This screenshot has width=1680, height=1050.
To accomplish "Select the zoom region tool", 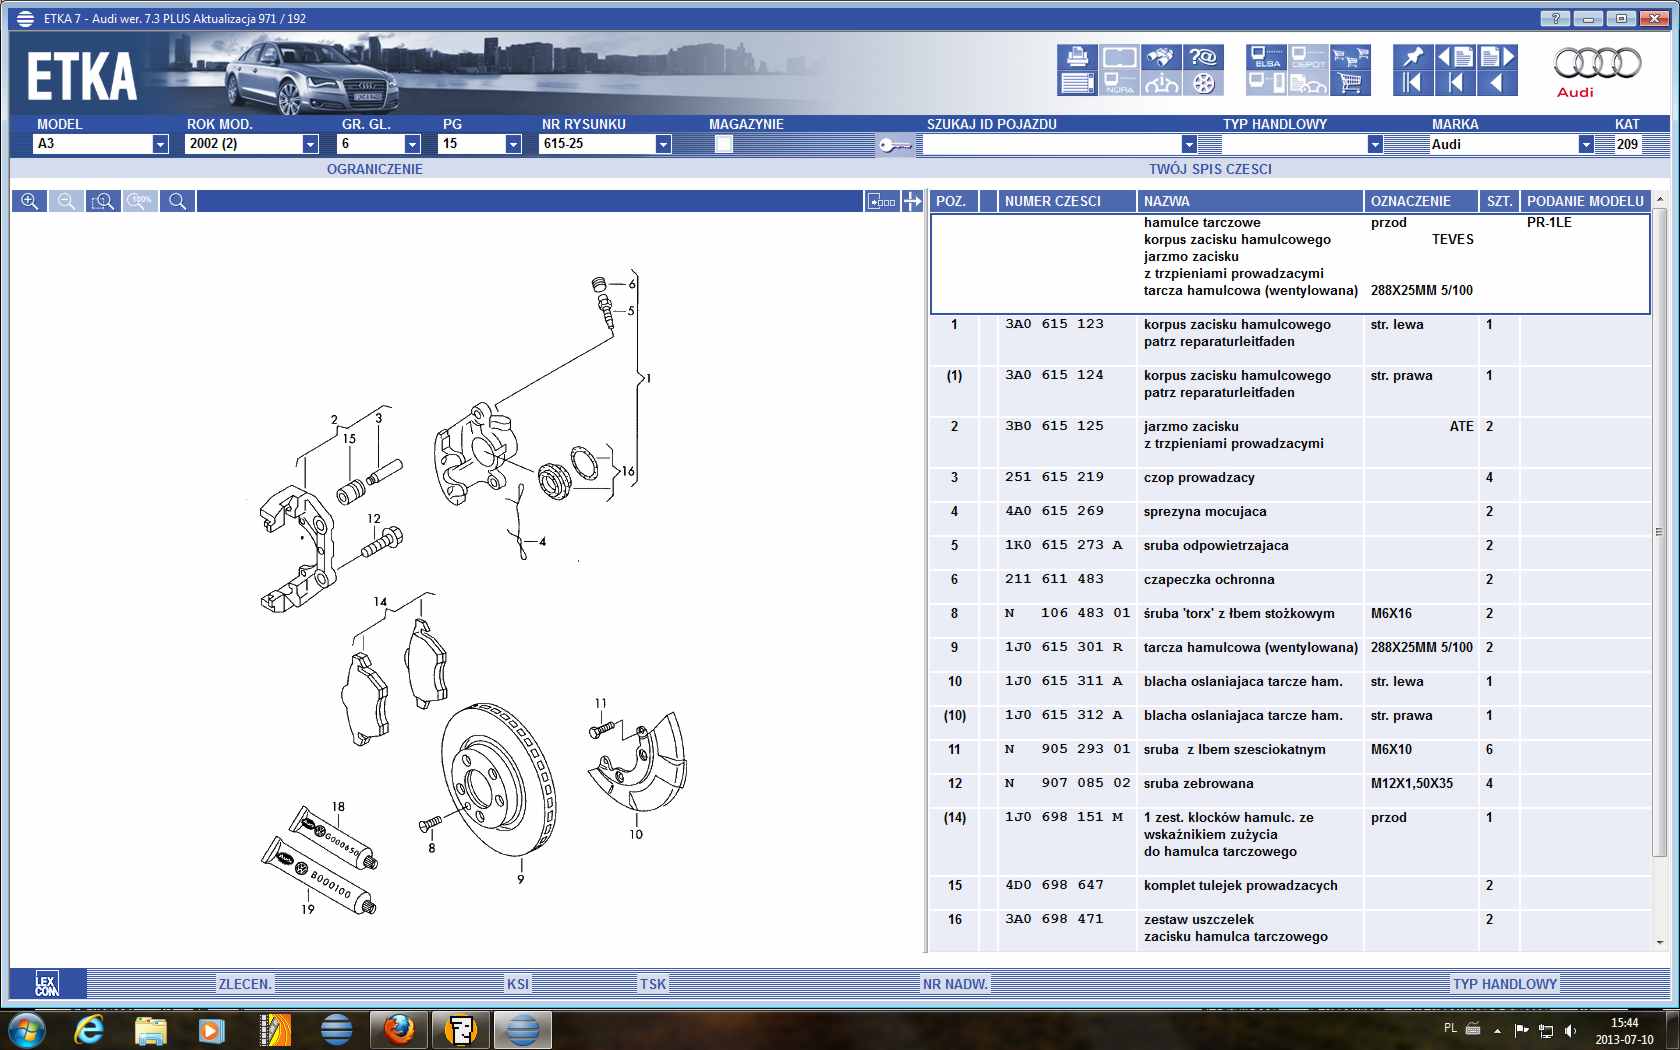I will (x=103, y=201).
